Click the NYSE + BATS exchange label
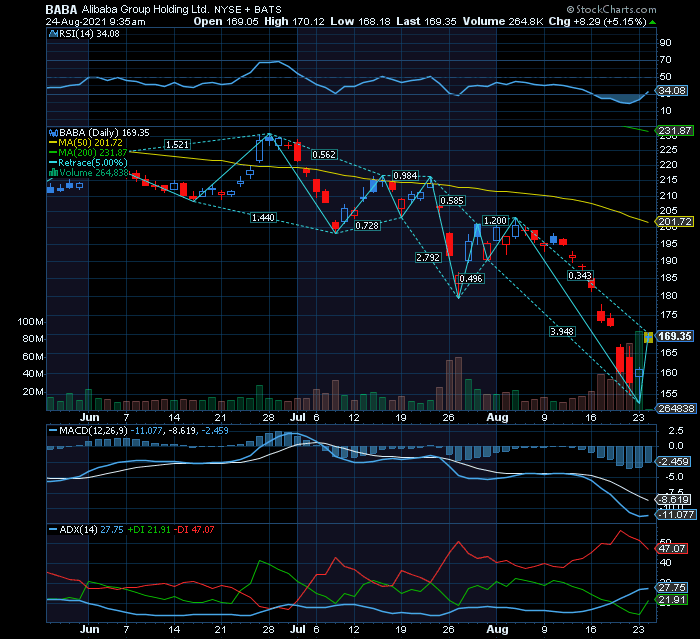Screen dimensions: 700x639 click(x=248, y=10)
